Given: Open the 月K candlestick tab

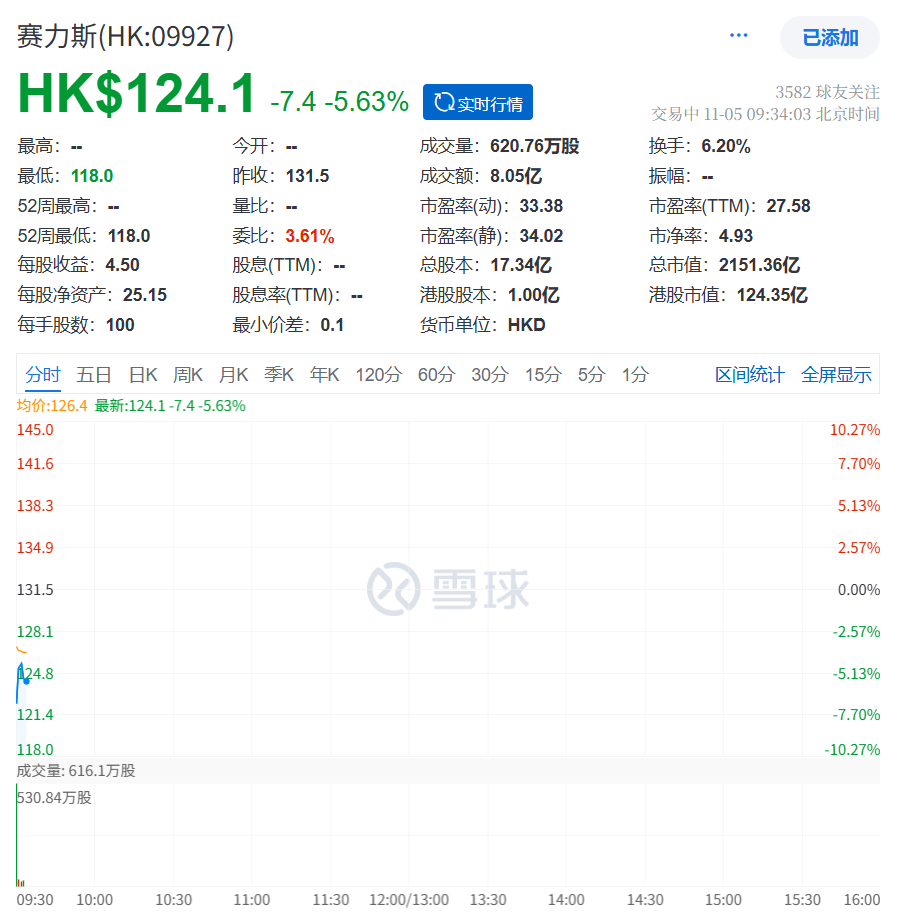Looking at the screenshot, I should (234, 375).
